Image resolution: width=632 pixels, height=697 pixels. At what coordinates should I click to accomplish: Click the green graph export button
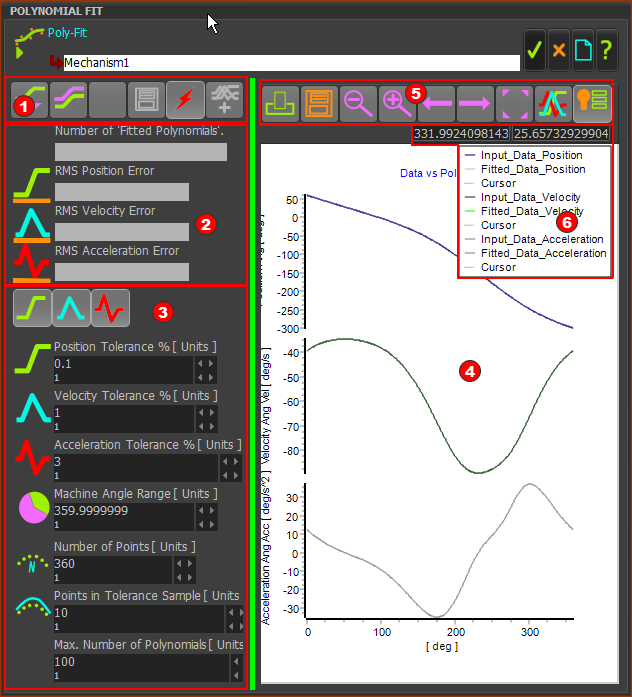(x=280, y=104)
